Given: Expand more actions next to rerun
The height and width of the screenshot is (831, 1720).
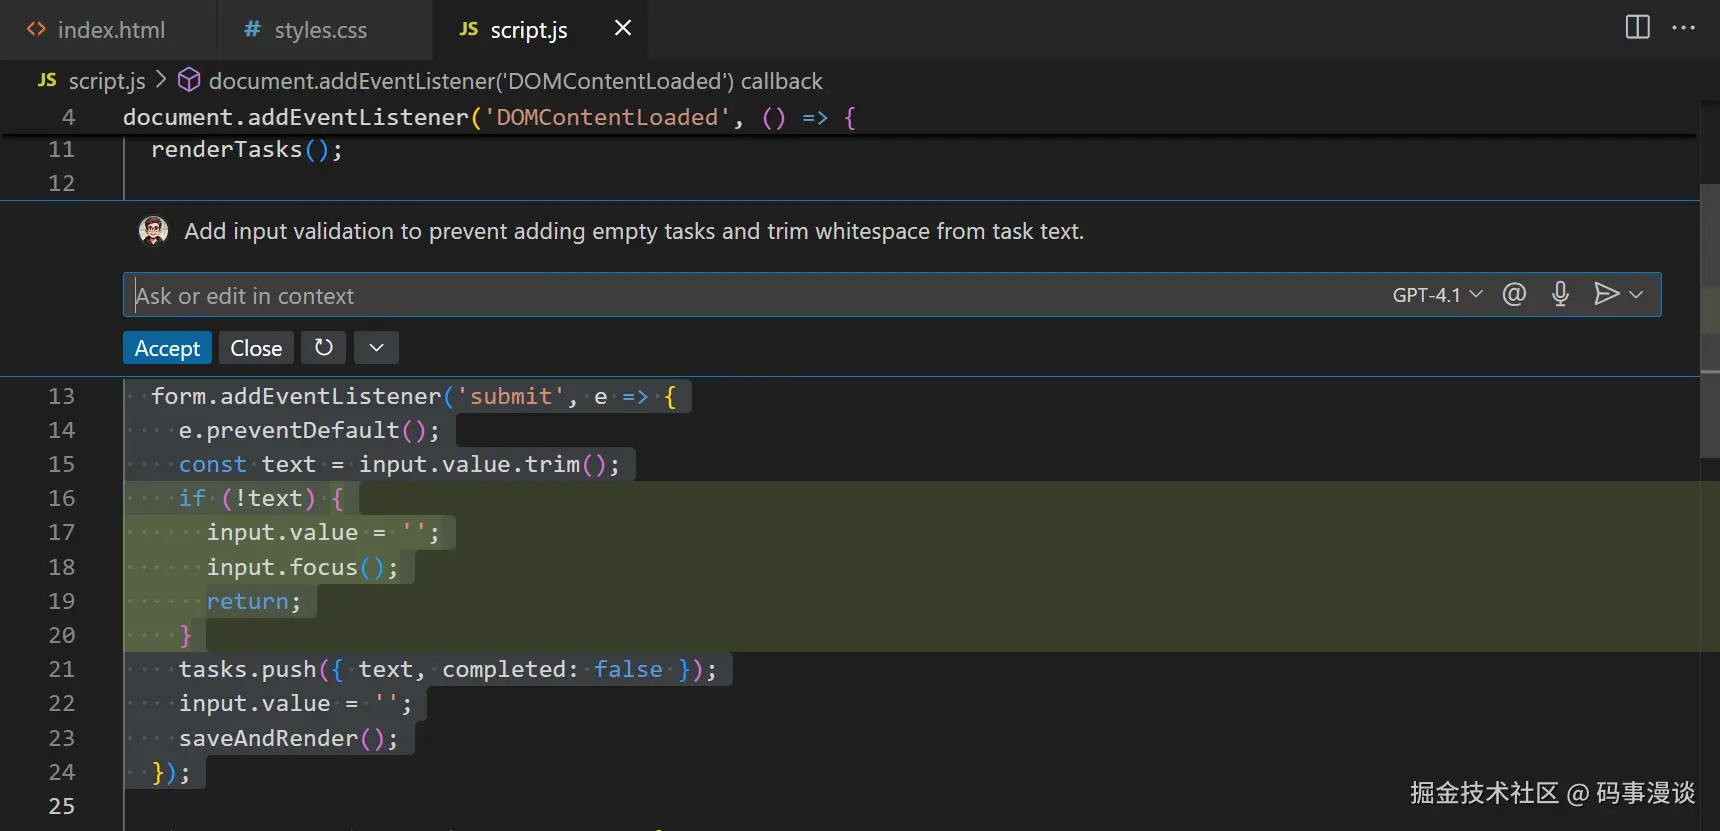Looking at the screenshot, I should (x=376, y=348).
